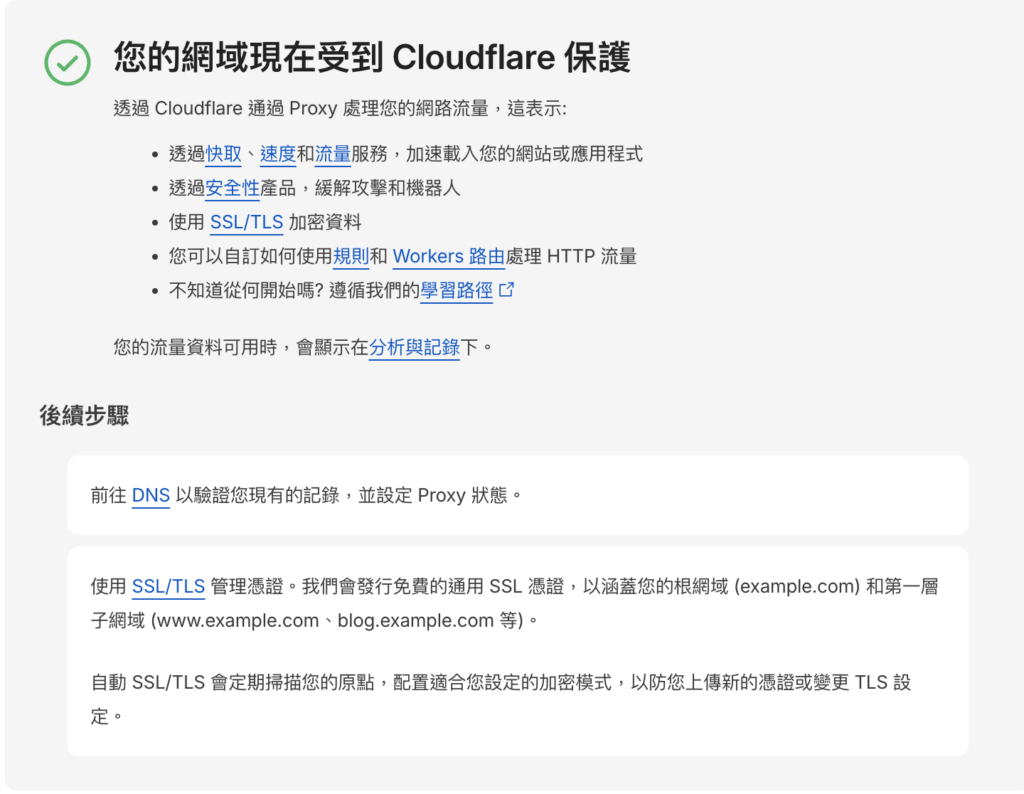The height and width of the screenshot is (794, 1024).
Task: Open the 分析與記錄 link
Action: (x=413, y=348)
